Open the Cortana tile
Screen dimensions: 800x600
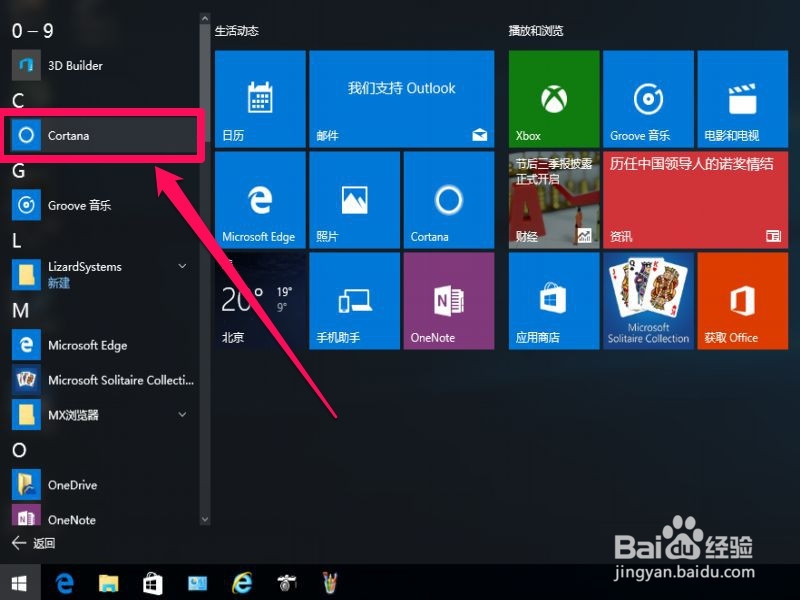[x=449, y=200]
